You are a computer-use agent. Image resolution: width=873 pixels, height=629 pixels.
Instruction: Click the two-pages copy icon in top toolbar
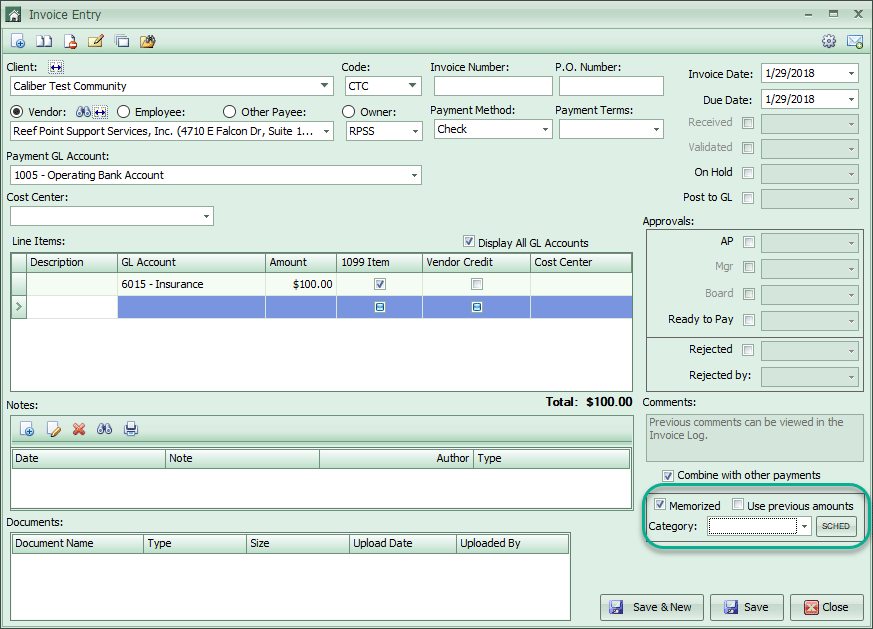click(x=44, y=41)
